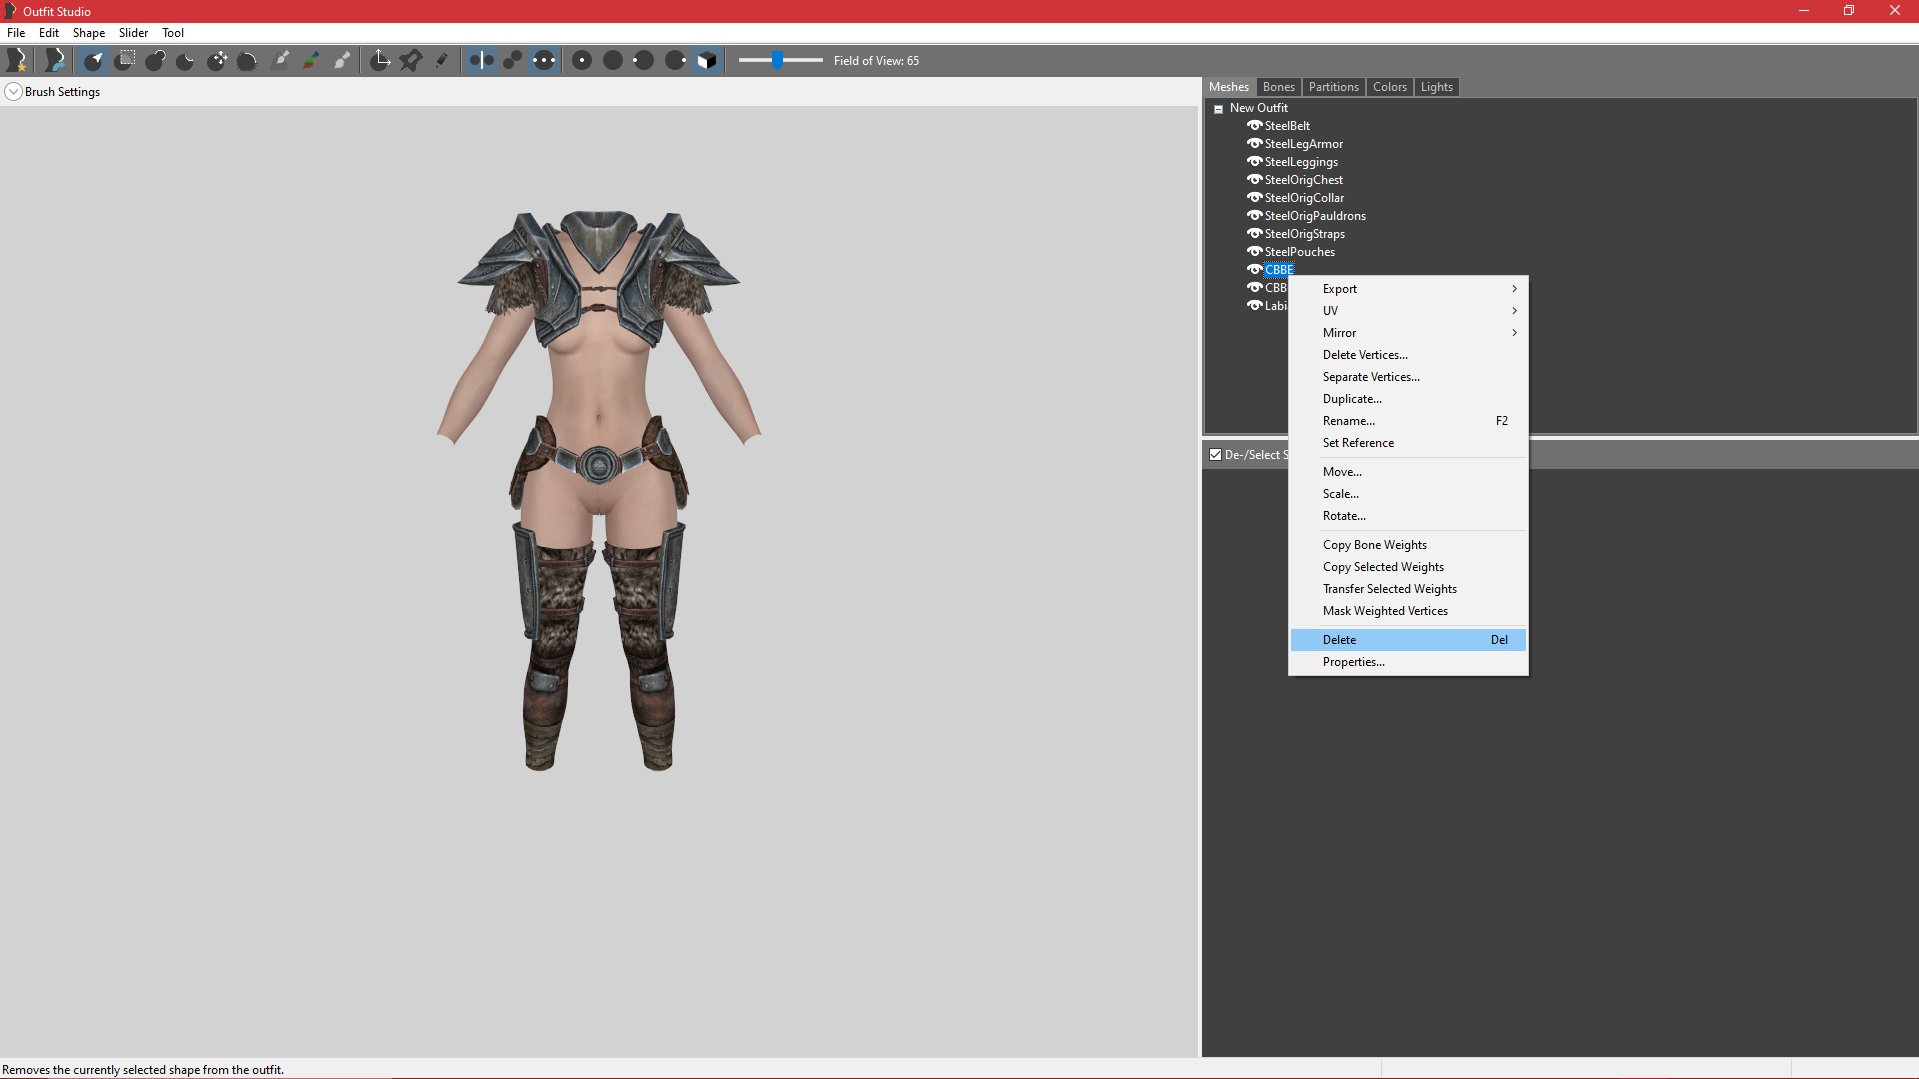
Task: Adjust the Field of View slider
Action: 780,60
